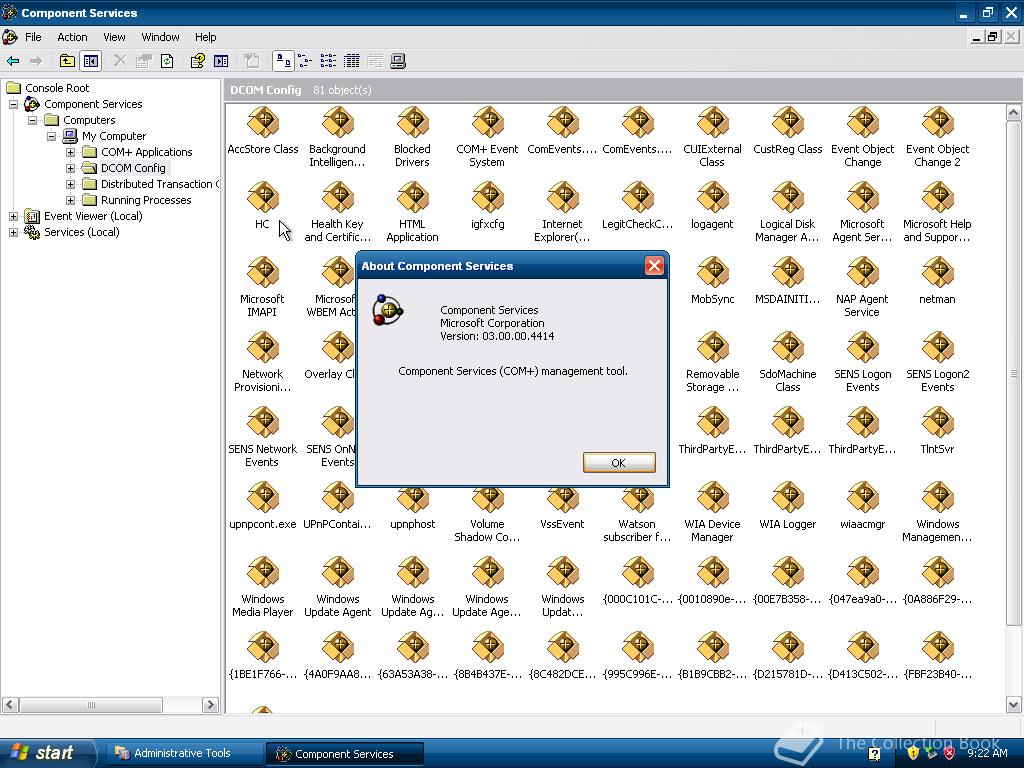Collapse the My Computer tree node
Viewport: 1024px width, 768px height.
click(52, 136)
